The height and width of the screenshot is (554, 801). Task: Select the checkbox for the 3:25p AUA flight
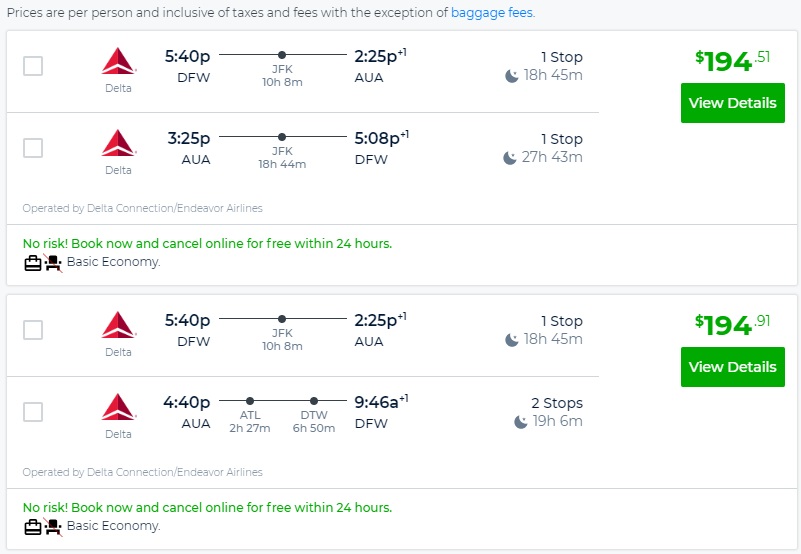coord(33,148)
